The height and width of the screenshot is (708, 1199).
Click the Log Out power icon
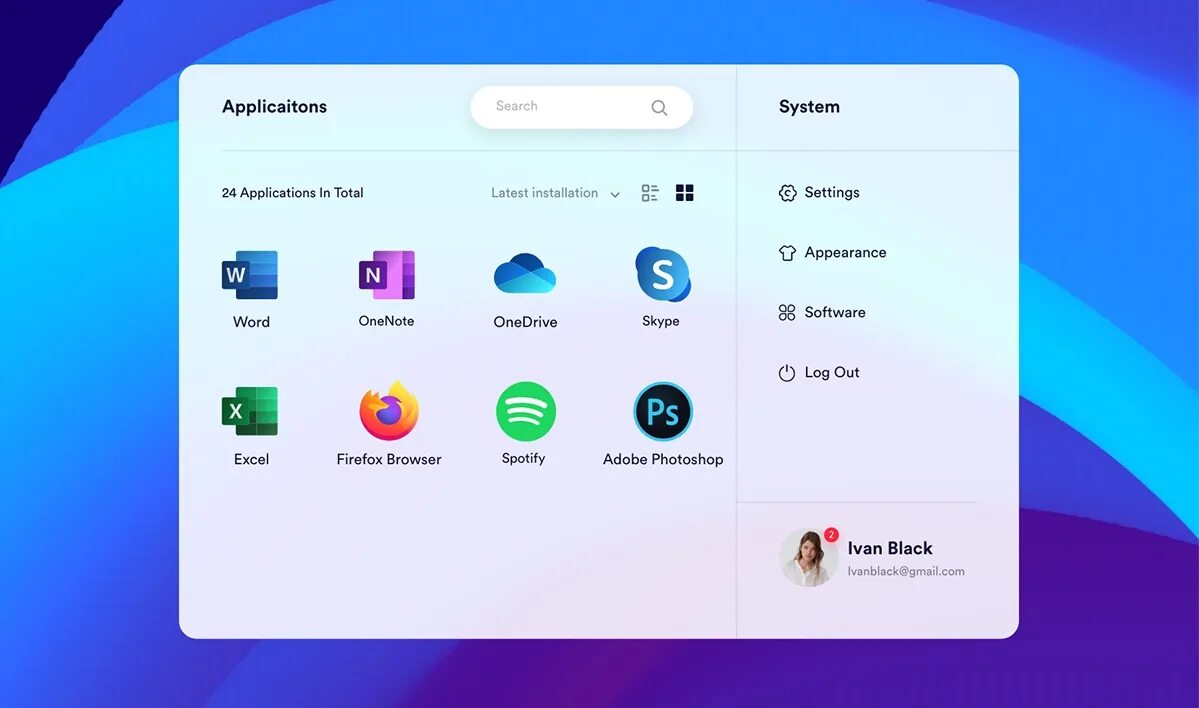point(787,373)
